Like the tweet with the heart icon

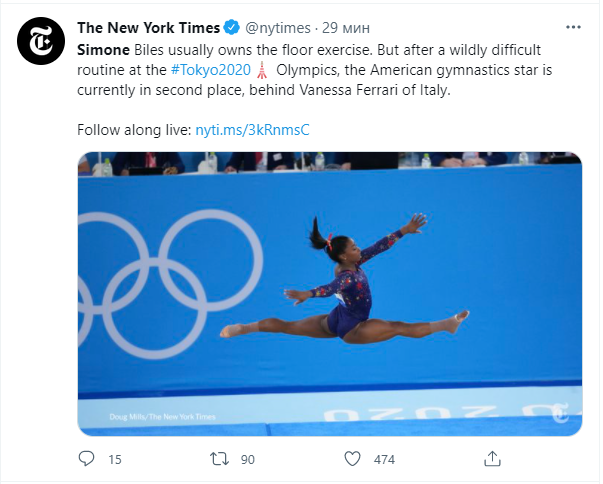[352, 459]
